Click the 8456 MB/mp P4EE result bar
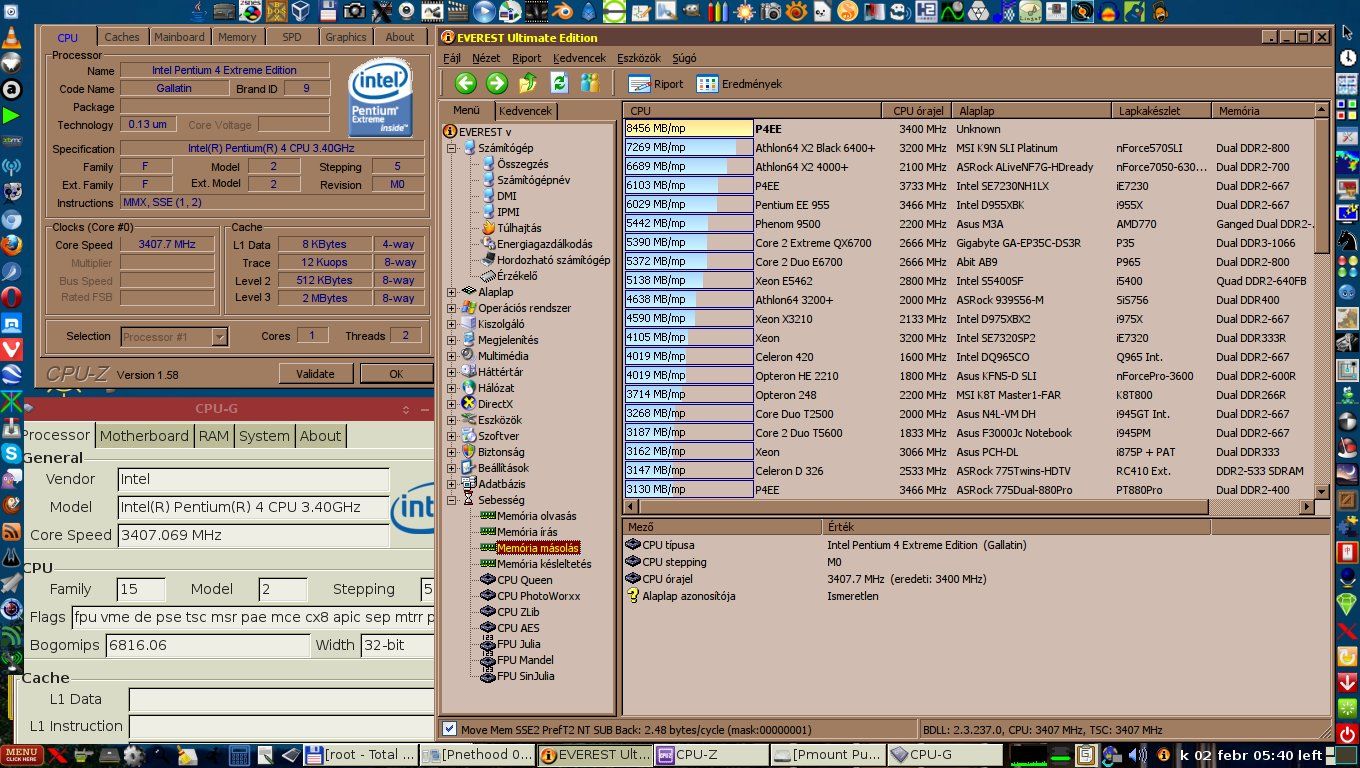 (x=689, y=129)
